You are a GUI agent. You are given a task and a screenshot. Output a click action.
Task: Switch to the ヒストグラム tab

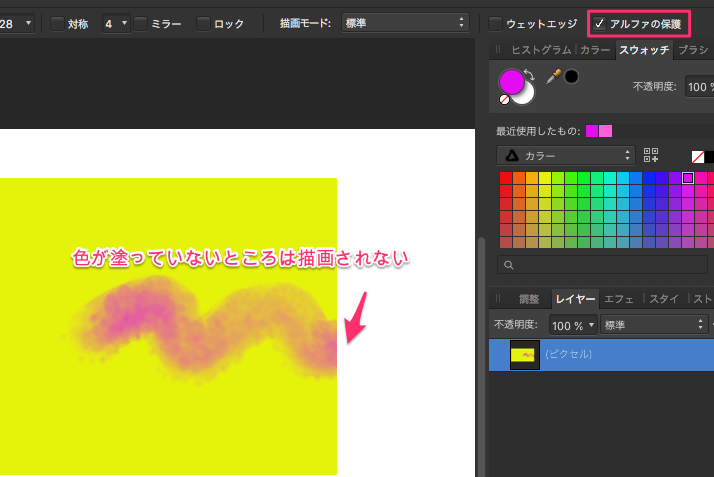(x=540, y=49)
